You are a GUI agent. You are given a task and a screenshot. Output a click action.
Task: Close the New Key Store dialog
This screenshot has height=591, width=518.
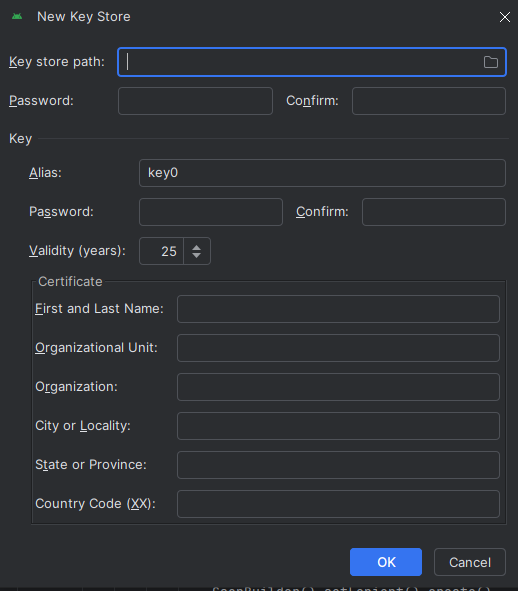click(x=504, y=17)
